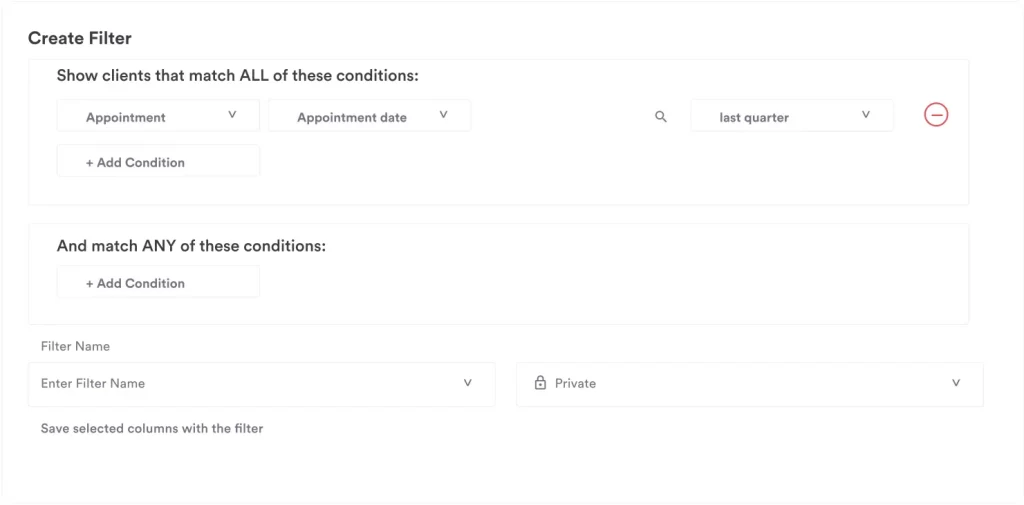Image resolution: width=1024 pixels, height=505 pixels.
Task: Expand the last quarter value dropdown
Action: 791,116
